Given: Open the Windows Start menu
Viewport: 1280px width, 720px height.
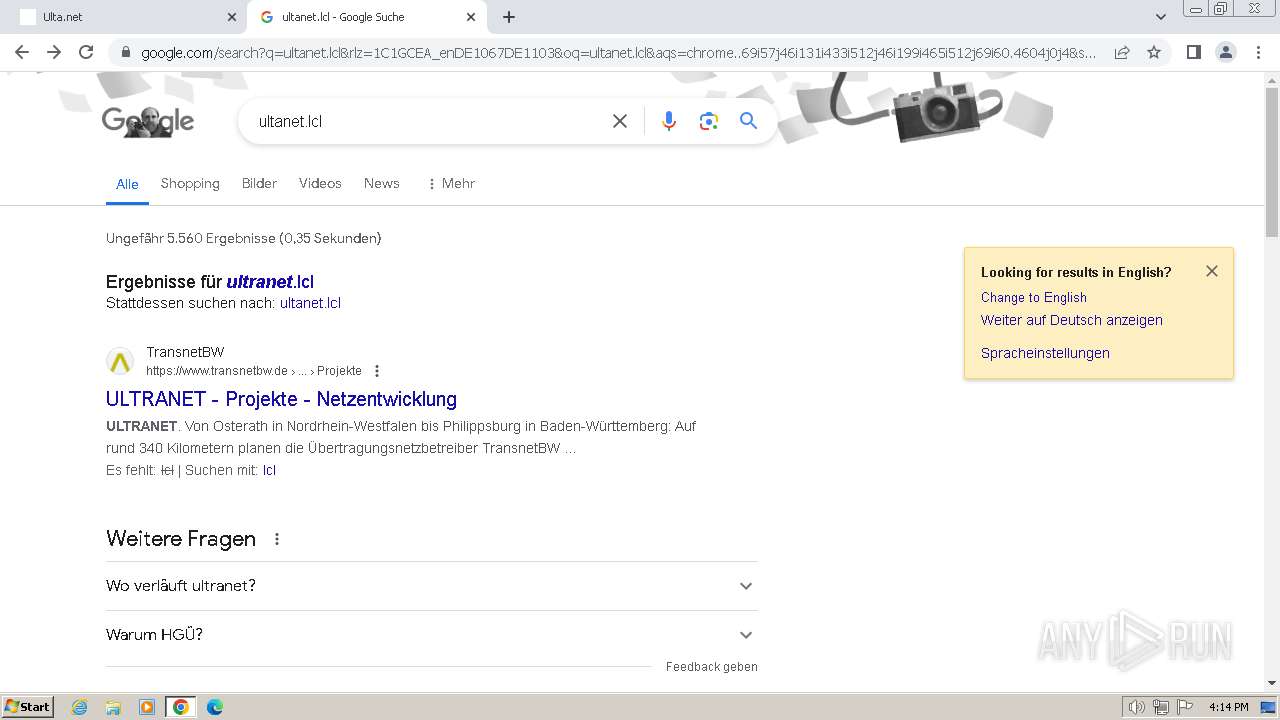Looking at the screenshot, I should point(27,706).
